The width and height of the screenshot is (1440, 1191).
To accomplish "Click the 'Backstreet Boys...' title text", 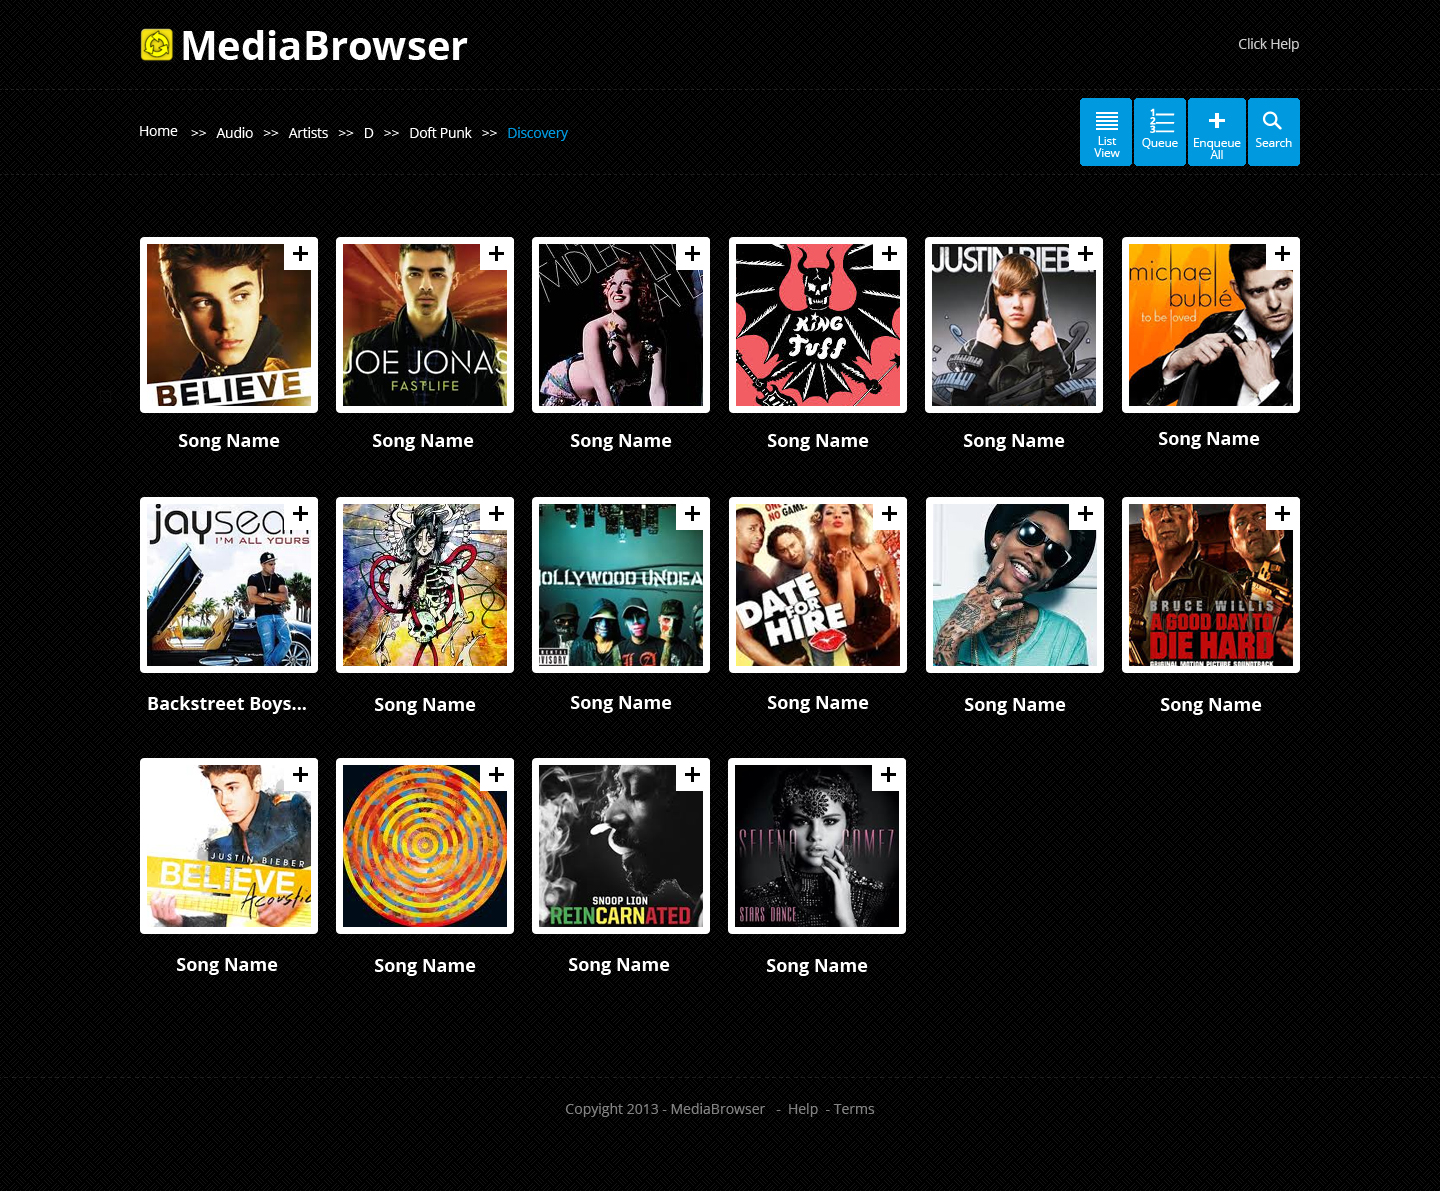I will (227, 704).
